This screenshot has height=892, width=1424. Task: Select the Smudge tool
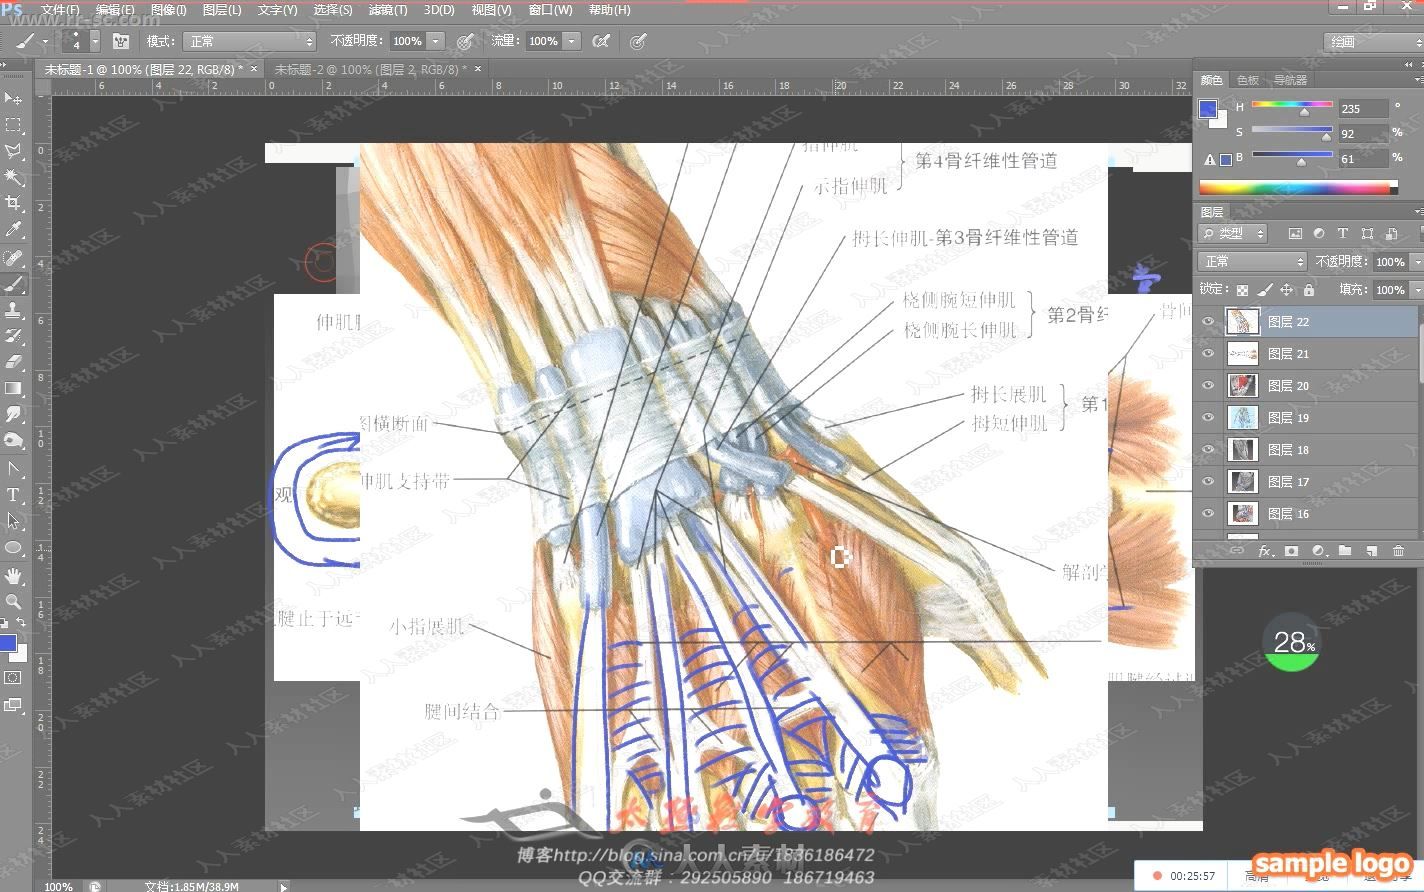pos(13,414)
